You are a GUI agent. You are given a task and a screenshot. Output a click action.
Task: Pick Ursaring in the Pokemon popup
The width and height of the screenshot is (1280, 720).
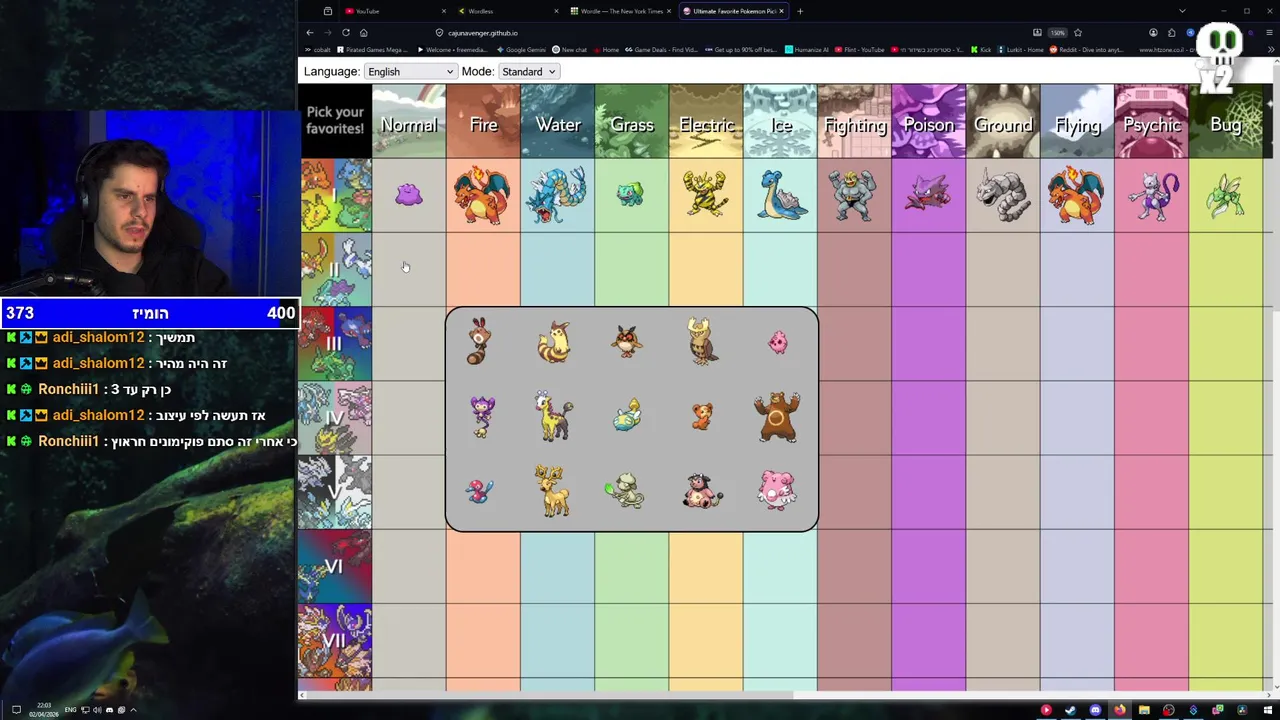pos(777,416)
